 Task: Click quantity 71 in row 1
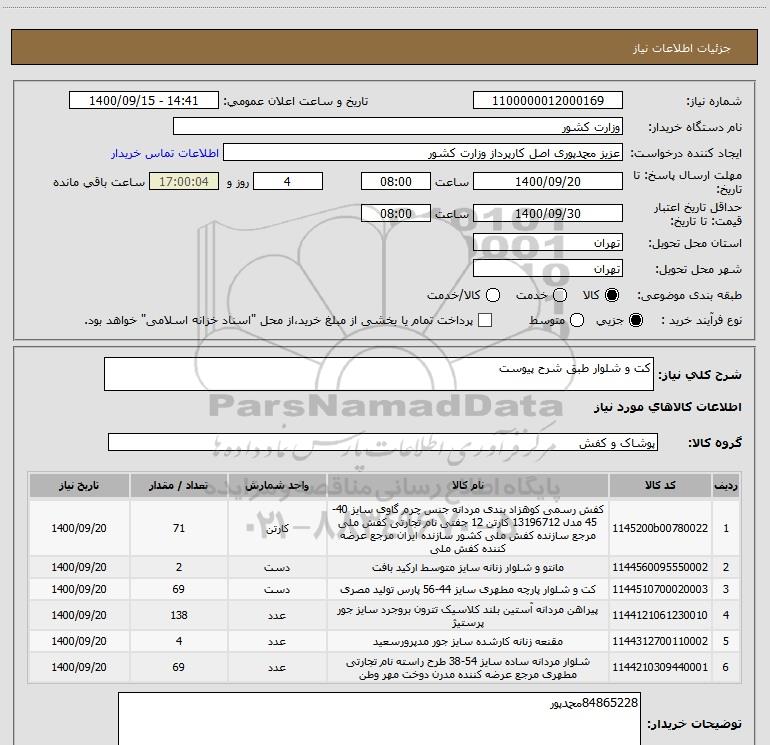179,528
